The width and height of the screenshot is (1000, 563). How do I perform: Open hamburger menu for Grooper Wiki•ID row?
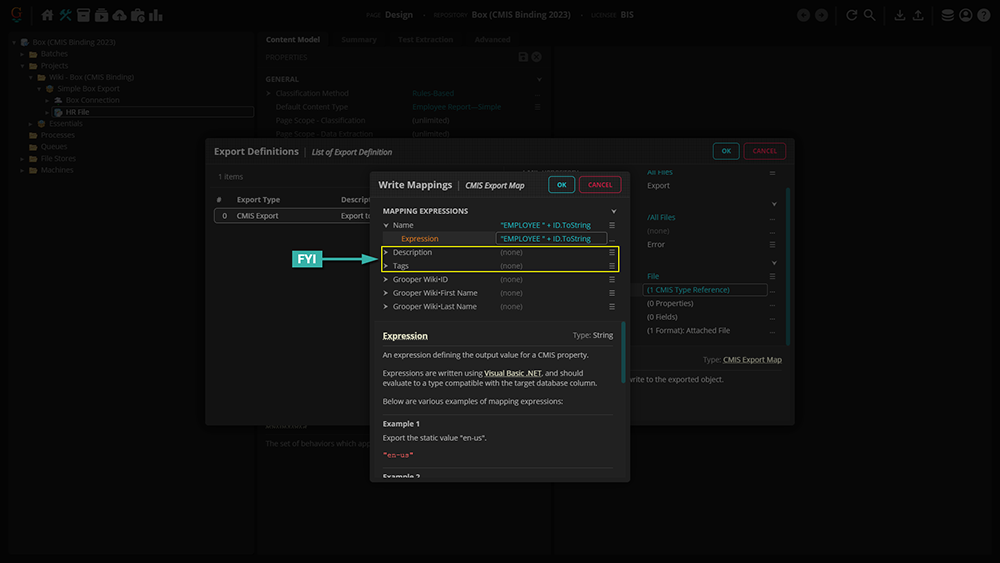612,280
